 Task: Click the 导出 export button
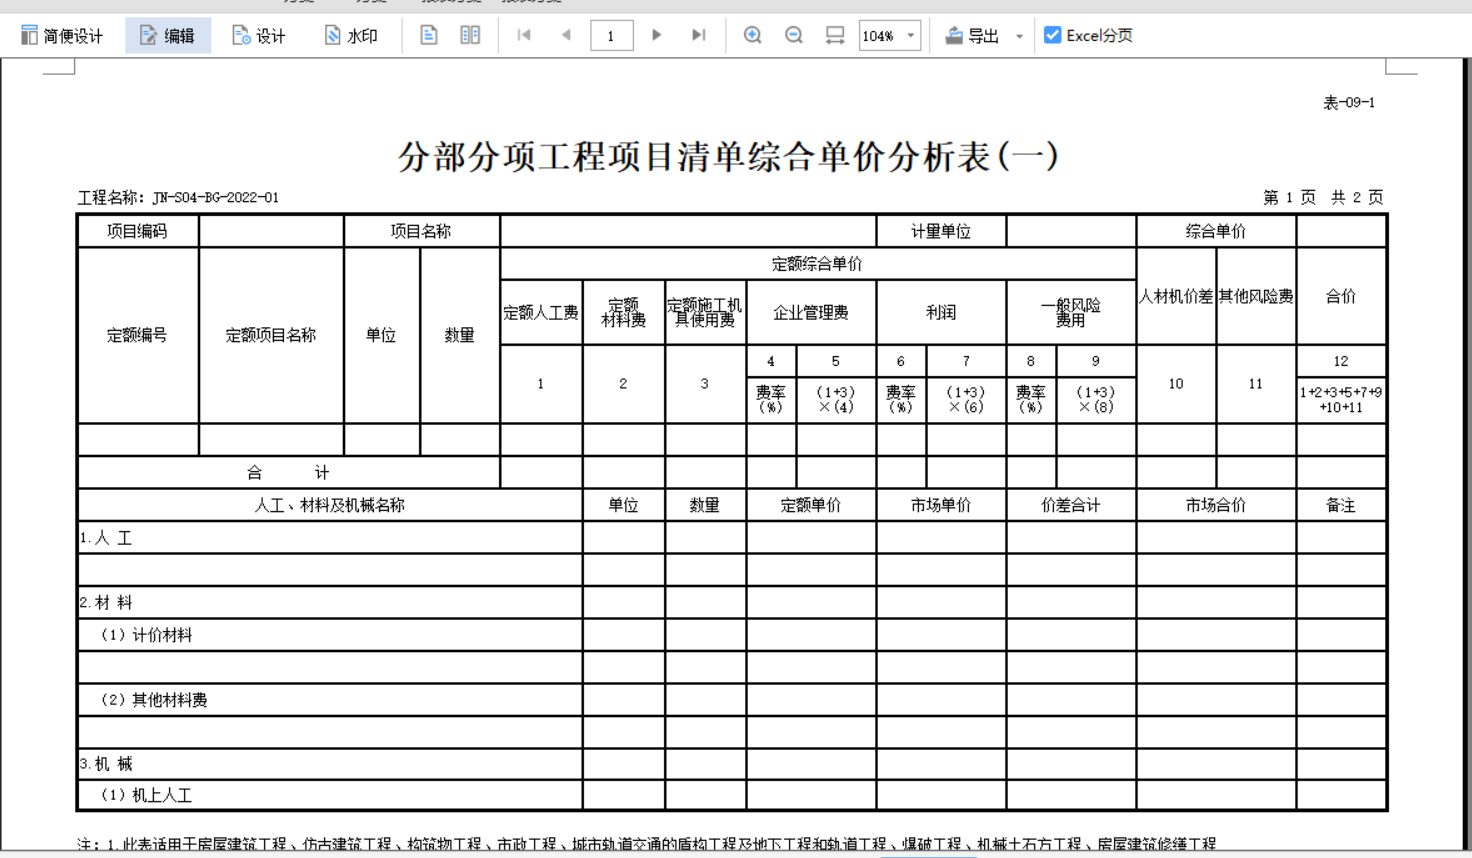tap(972, 36)
